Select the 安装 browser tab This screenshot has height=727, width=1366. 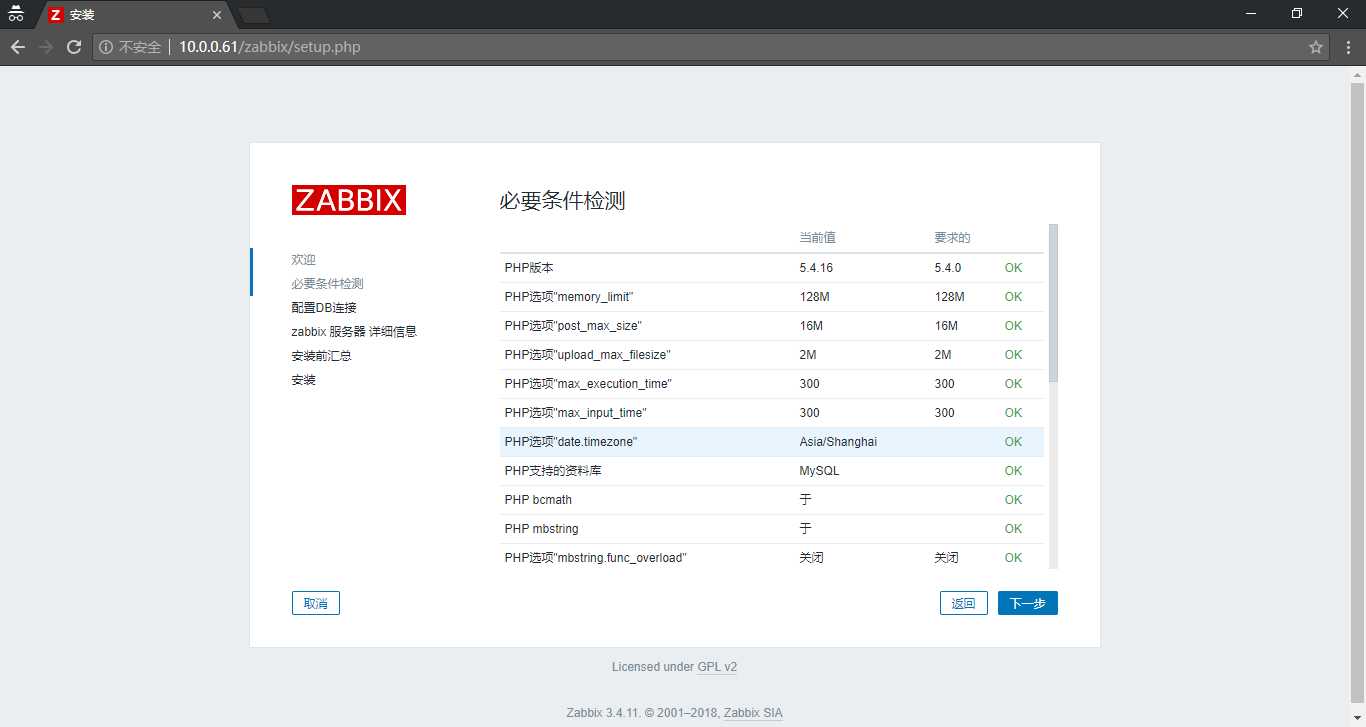135,15
